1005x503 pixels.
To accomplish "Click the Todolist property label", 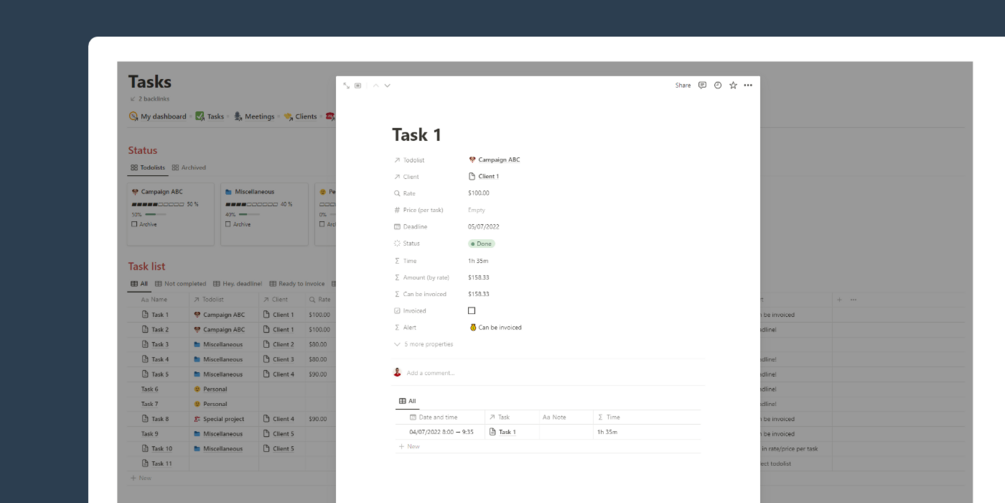I will [x=409, y=160].
